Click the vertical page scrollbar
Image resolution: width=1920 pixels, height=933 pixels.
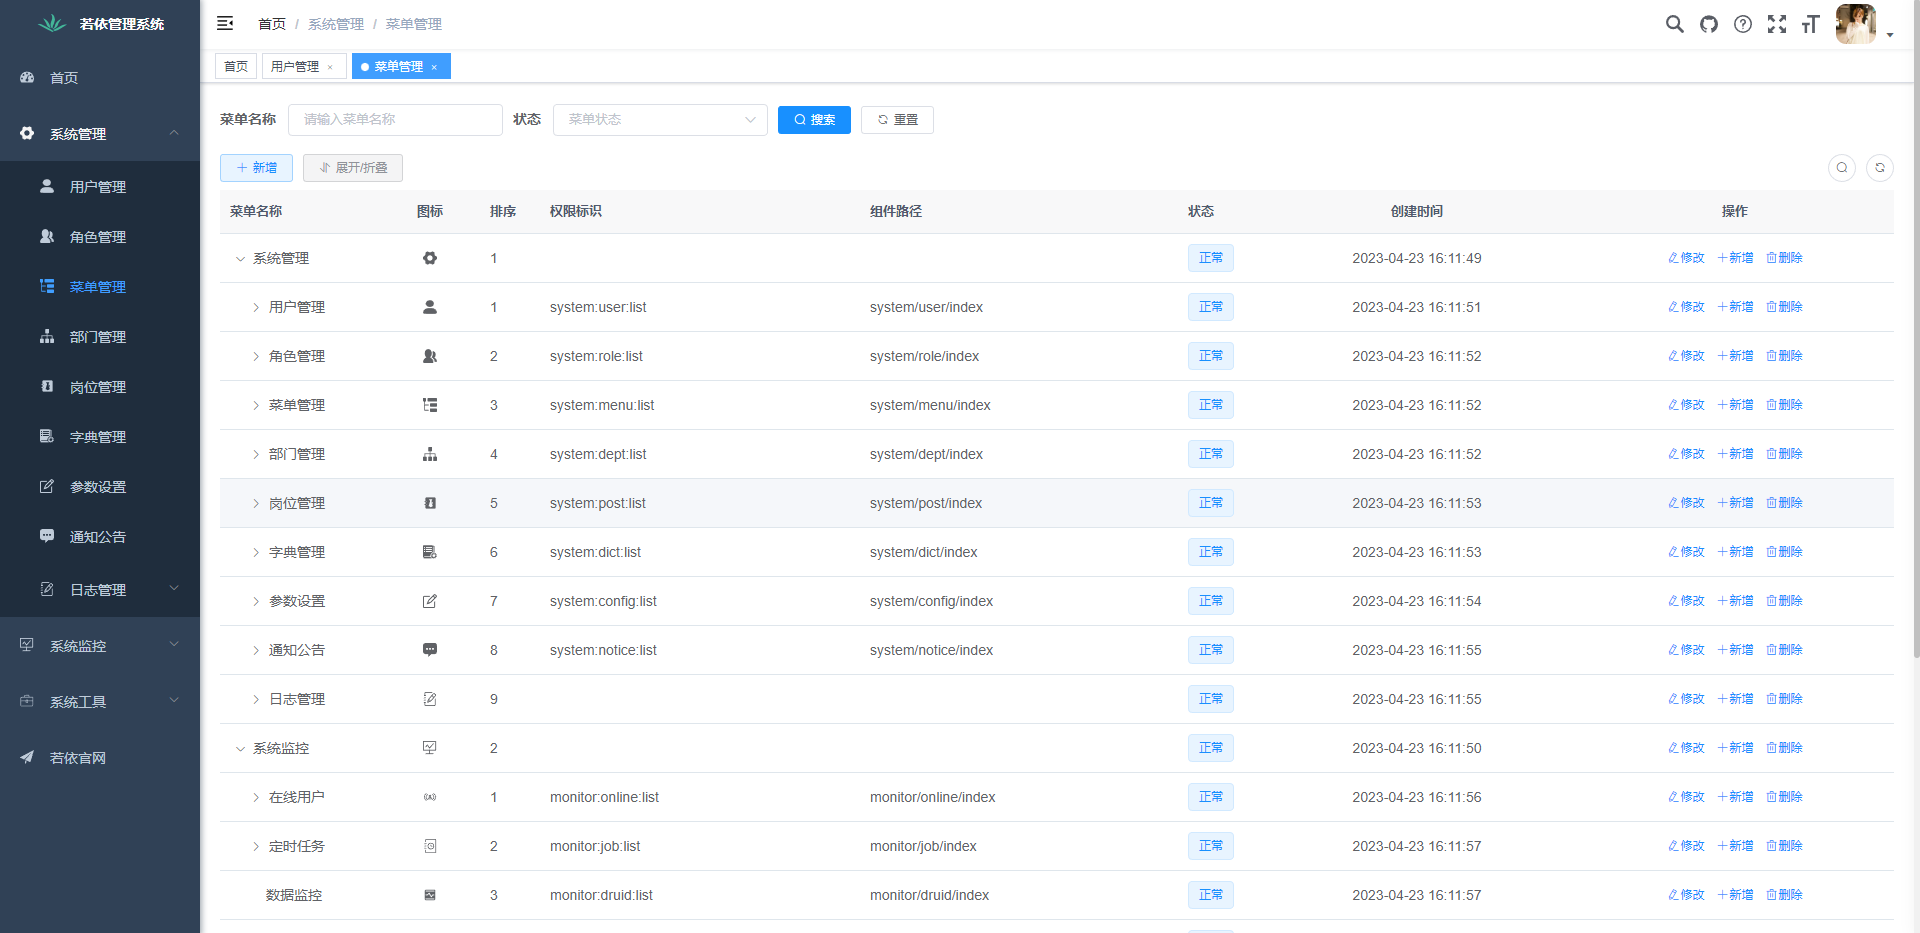pos(1915,330)
